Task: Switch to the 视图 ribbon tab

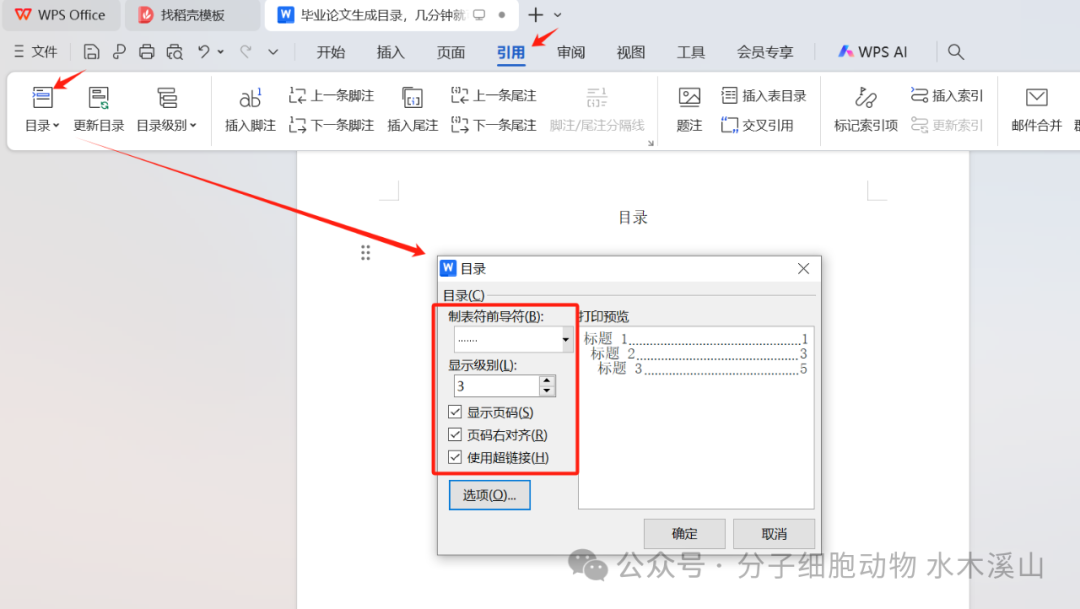Action: (x=631, y=52)
